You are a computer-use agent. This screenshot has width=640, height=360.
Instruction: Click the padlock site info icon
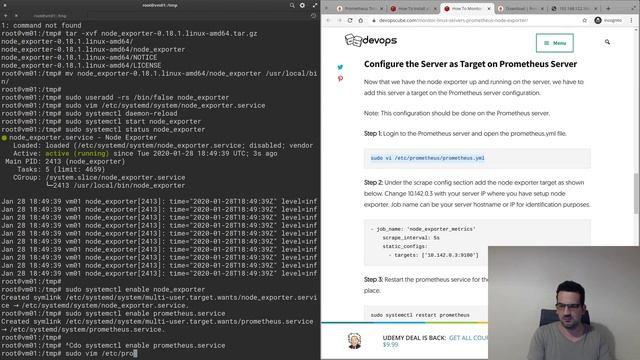point(373,20)
